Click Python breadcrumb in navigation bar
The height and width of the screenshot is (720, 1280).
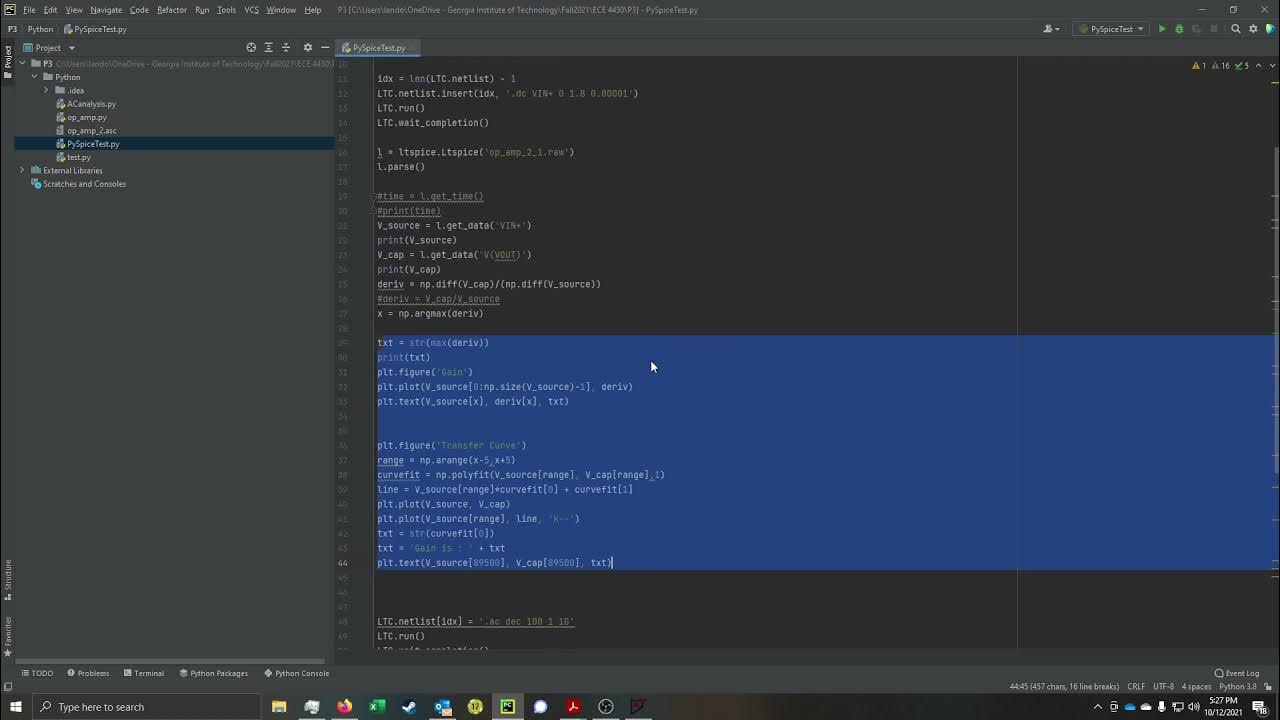(x=40, y=29)
